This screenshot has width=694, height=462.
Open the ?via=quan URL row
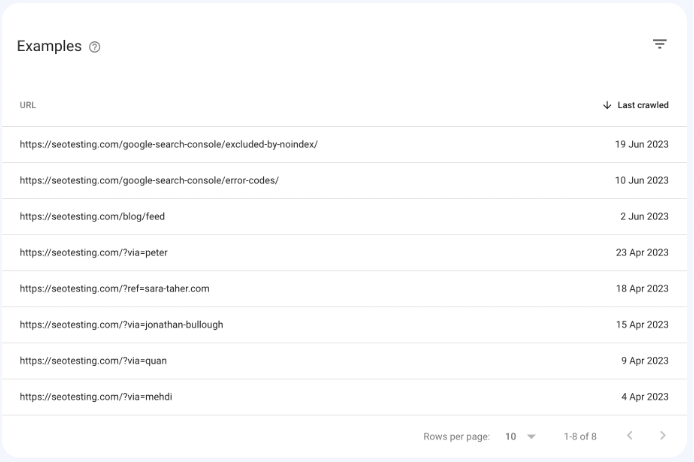(344, 361)
